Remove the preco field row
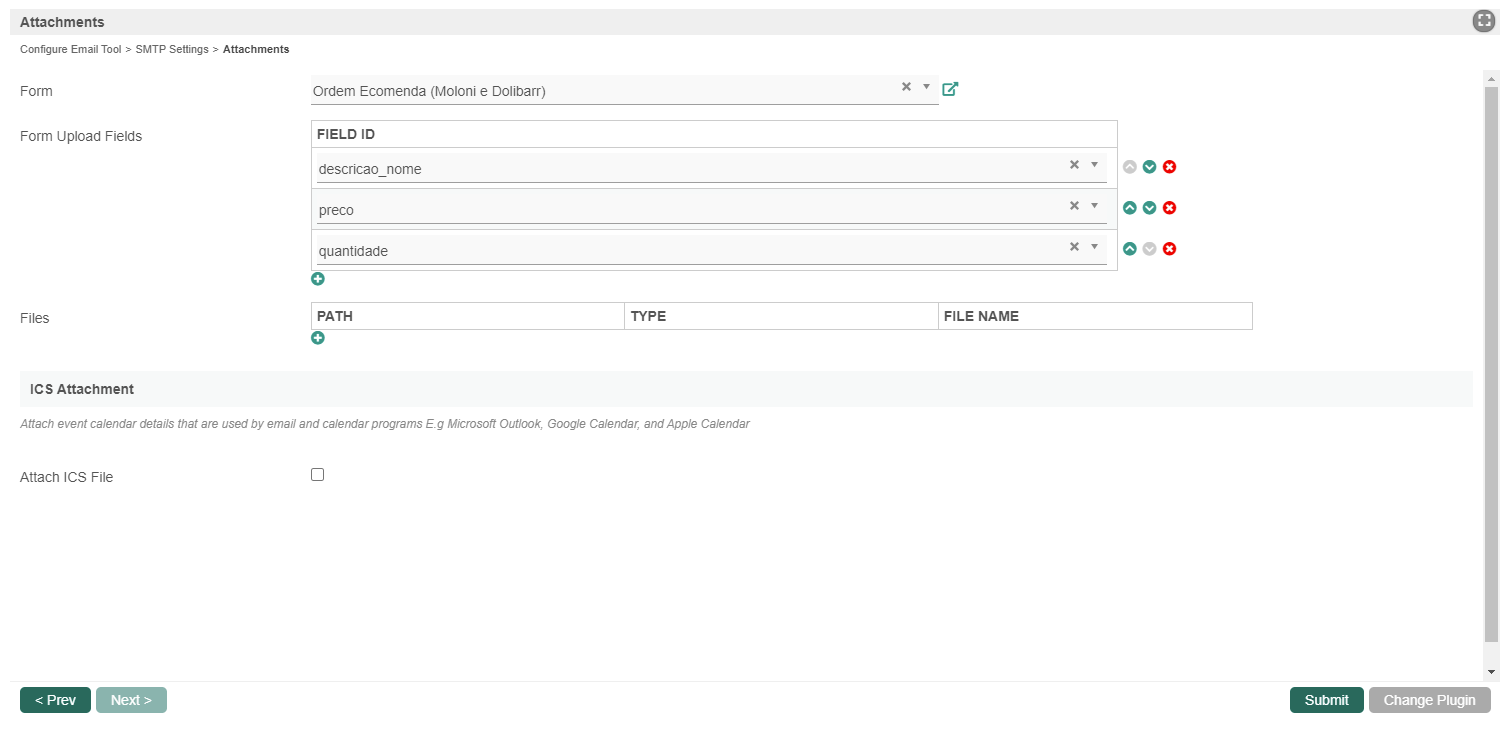 click(x=1169, y=208)
